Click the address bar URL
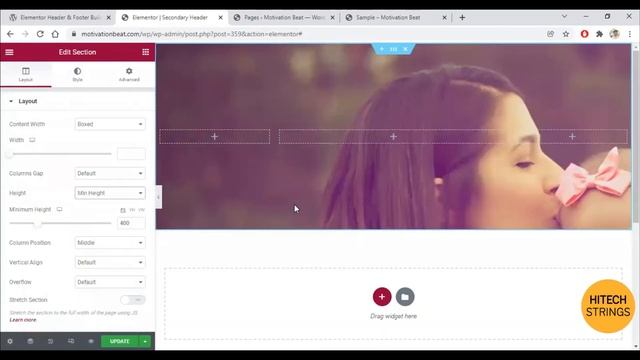Image resolution: width=640 pixels, height=360 pixels. (192, 34)
